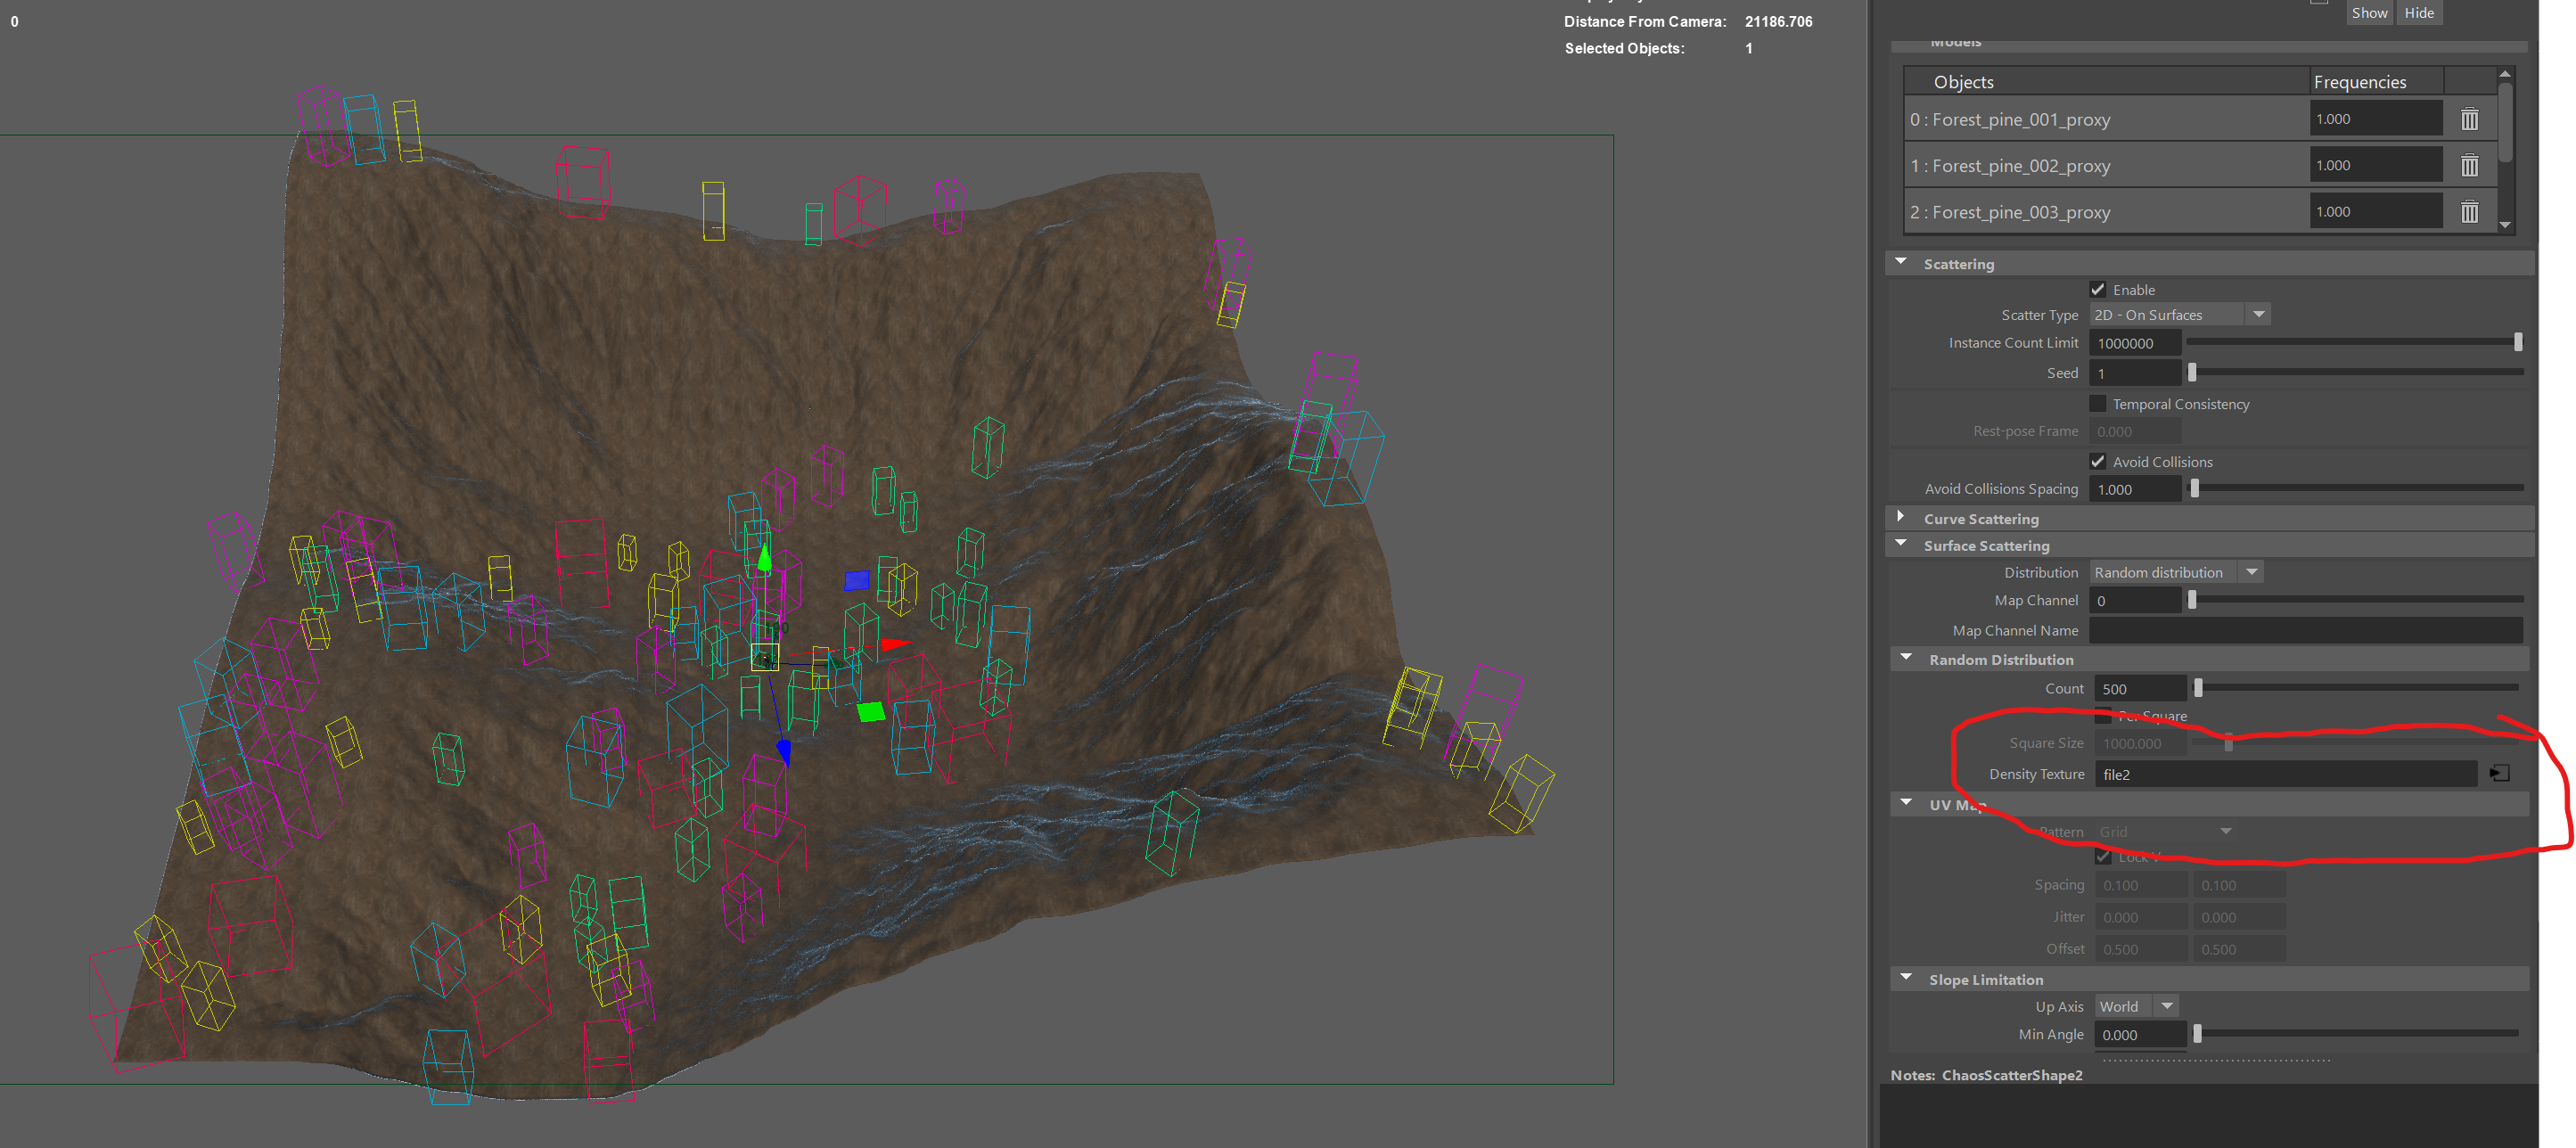Enable the Per Square checkbox
The height and width of the screenshot is (1148, 2576).
click(x=2103, y=716)
